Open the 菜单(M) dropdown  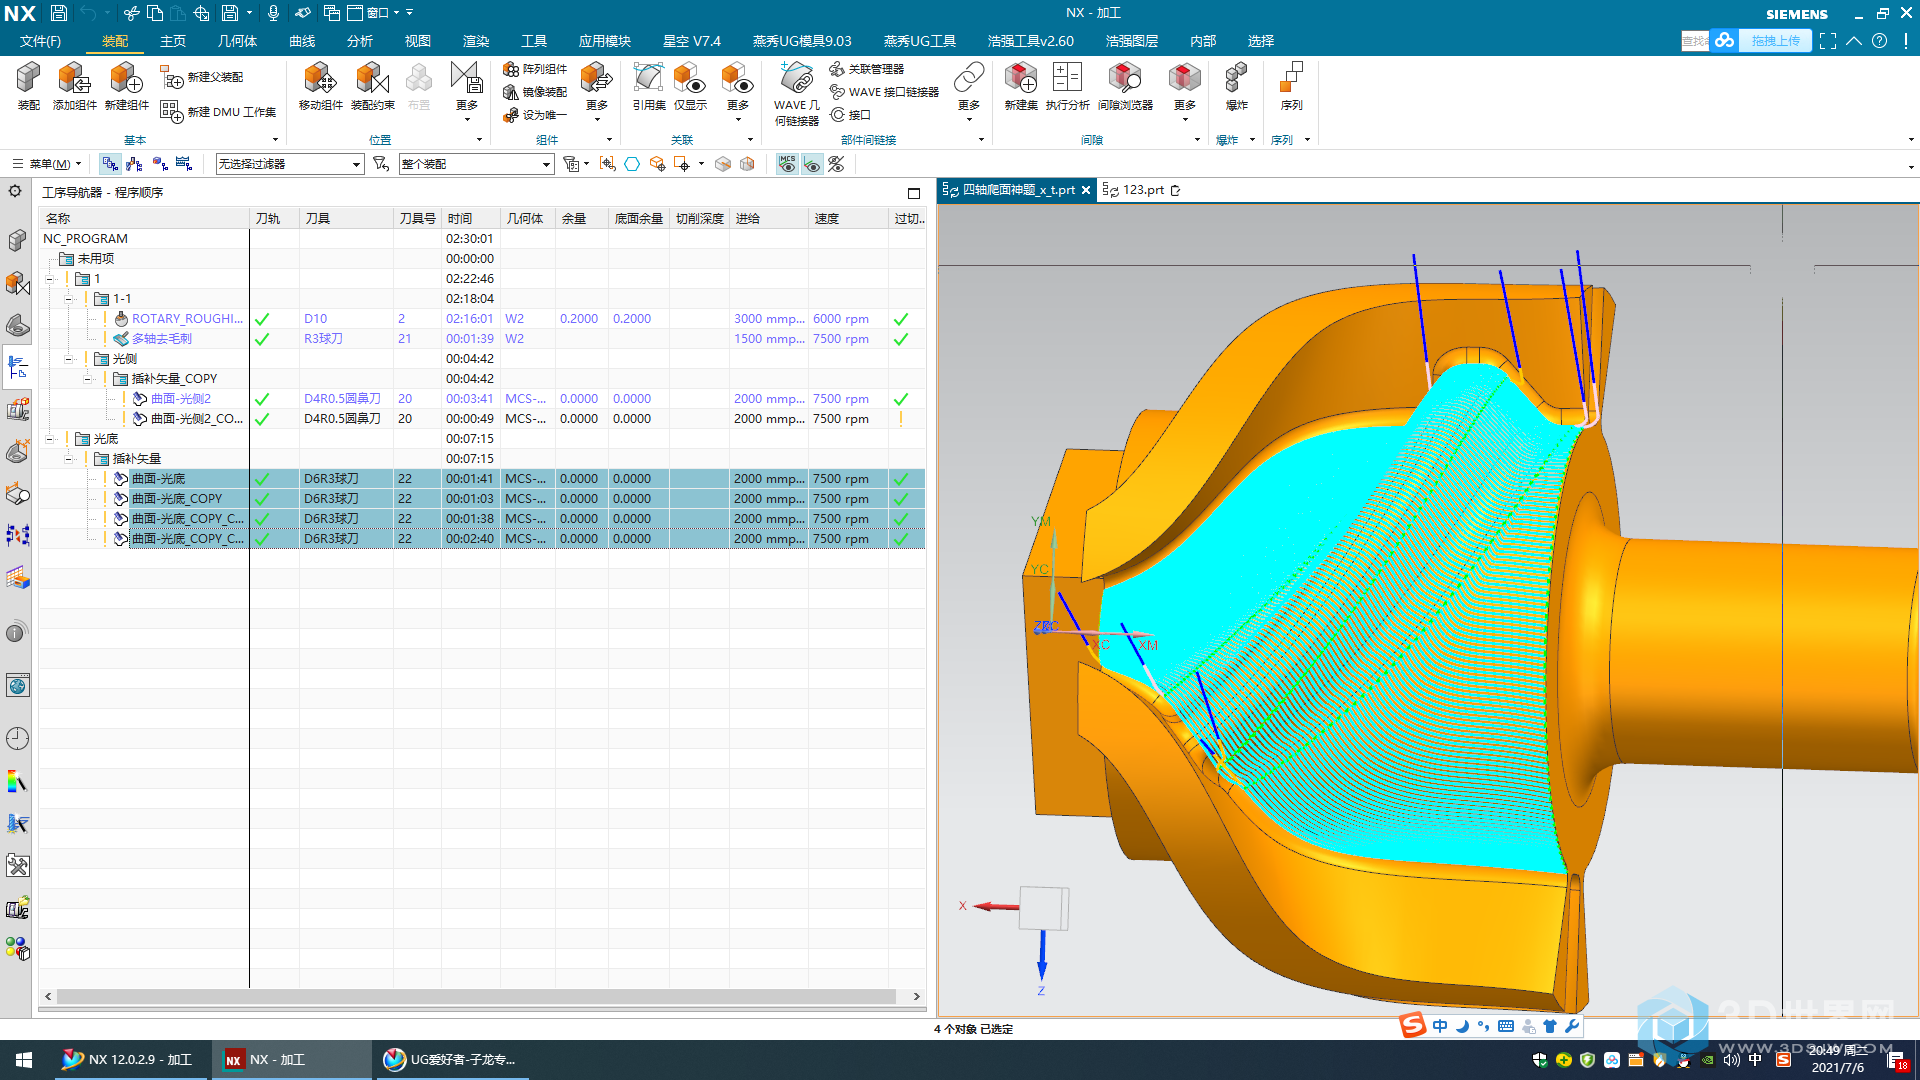[48, 164]
